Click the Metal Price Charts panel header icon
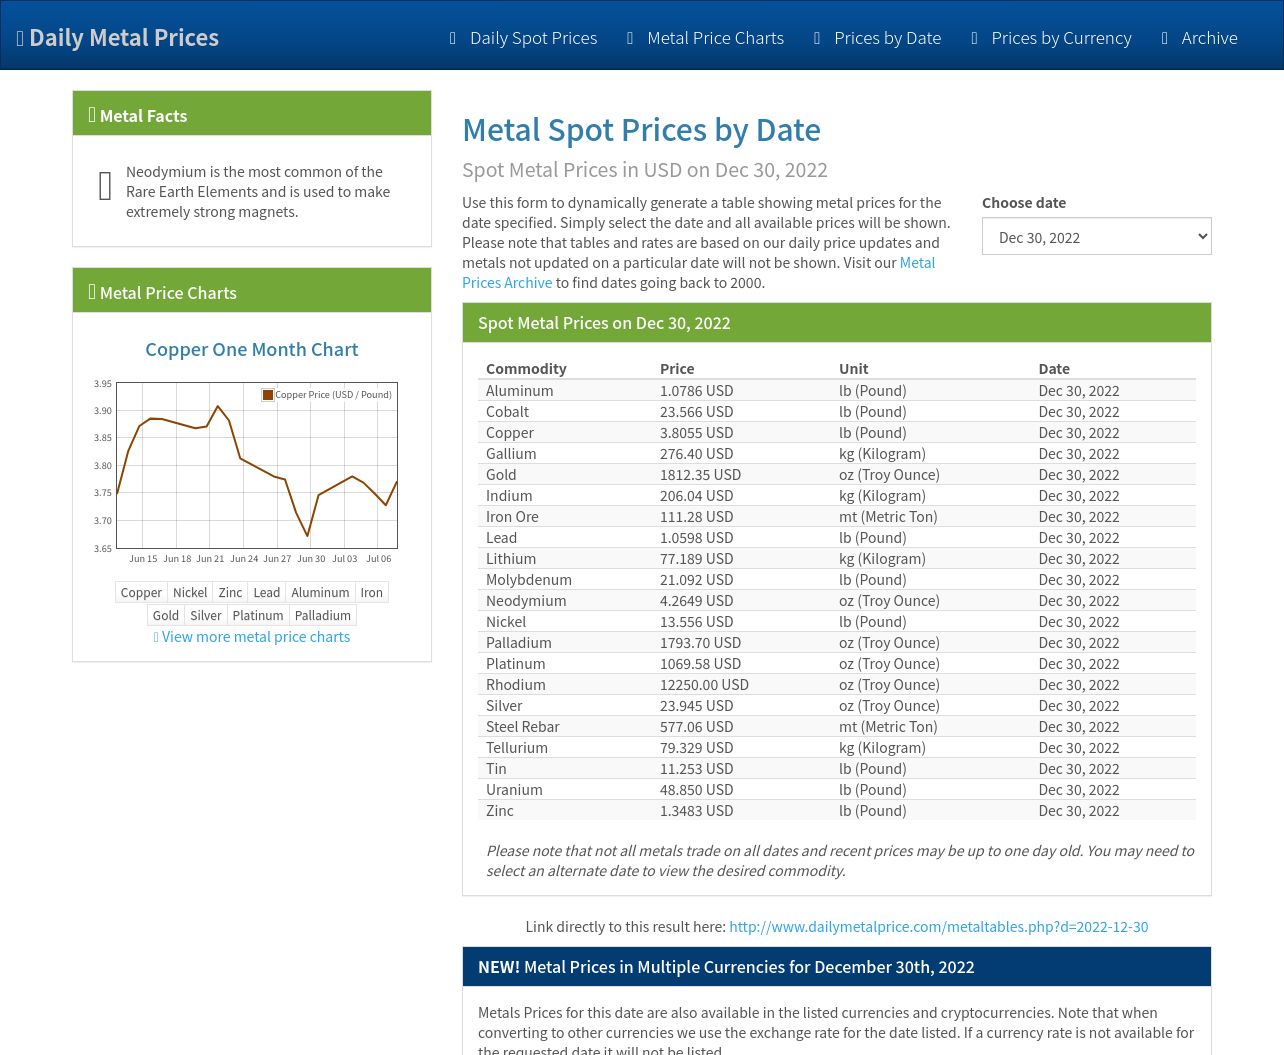1284x1055 pixels. click(x=92, y=292)
